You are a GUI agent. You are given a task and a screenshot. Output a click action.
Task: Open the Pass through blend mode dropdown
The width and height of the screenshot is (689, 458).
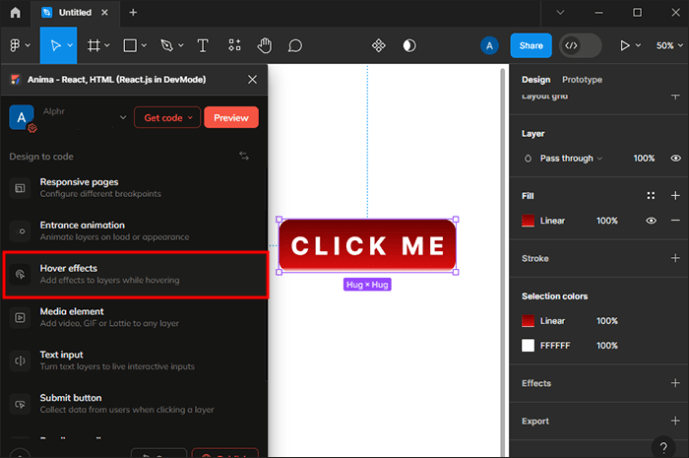pyautogui.click(x=571, y=158)
